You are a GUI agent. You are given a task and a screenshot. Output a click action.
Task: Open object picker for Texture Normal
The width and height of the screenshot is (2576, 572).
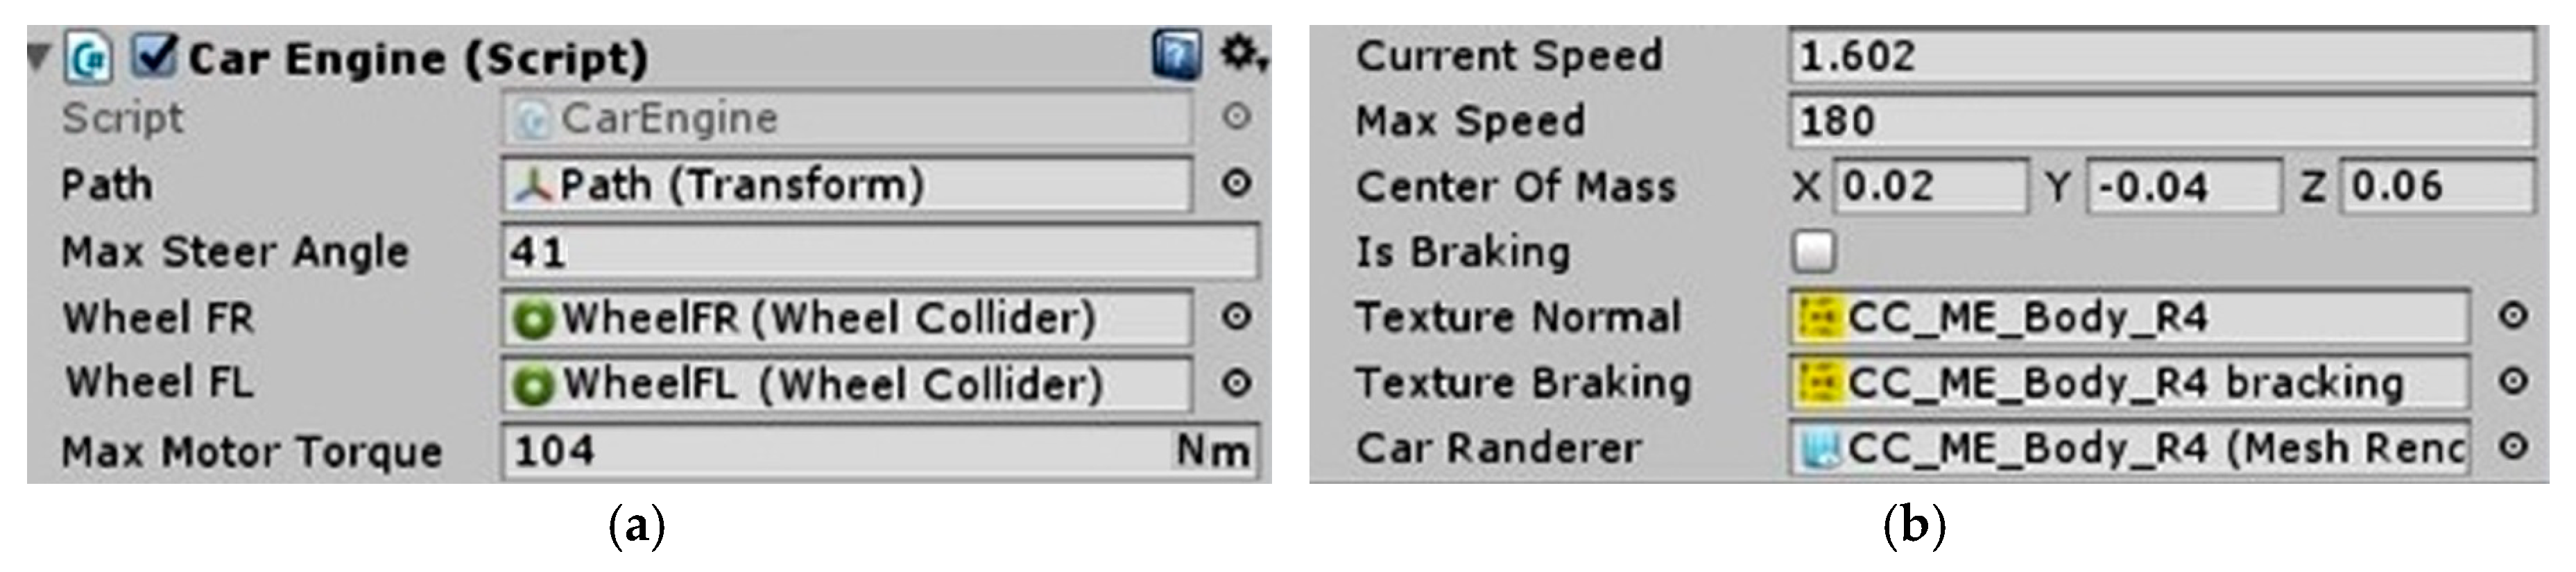click(2513, 317)
